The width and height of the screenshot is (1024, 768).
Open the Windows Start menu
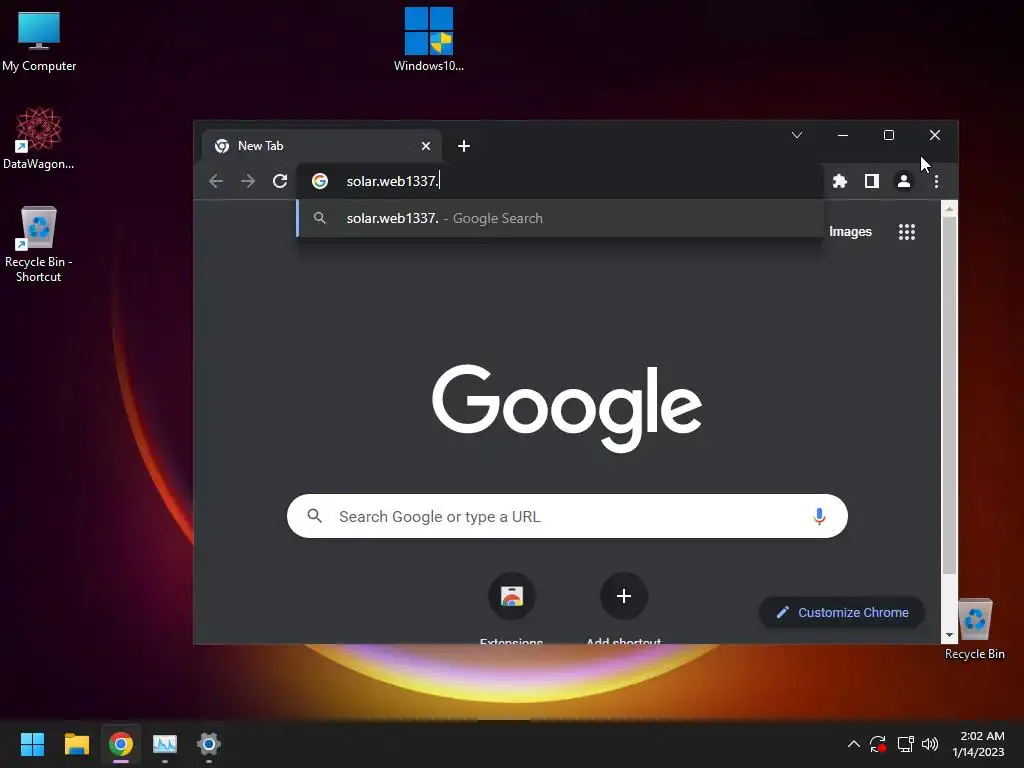coord(32,744)
